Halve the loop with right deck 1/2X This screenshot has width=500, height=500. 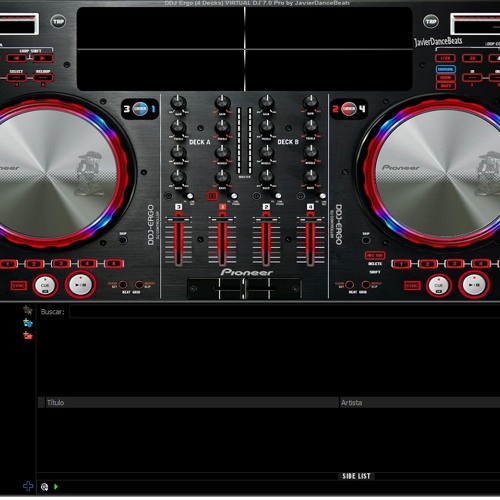click(445, 58)
